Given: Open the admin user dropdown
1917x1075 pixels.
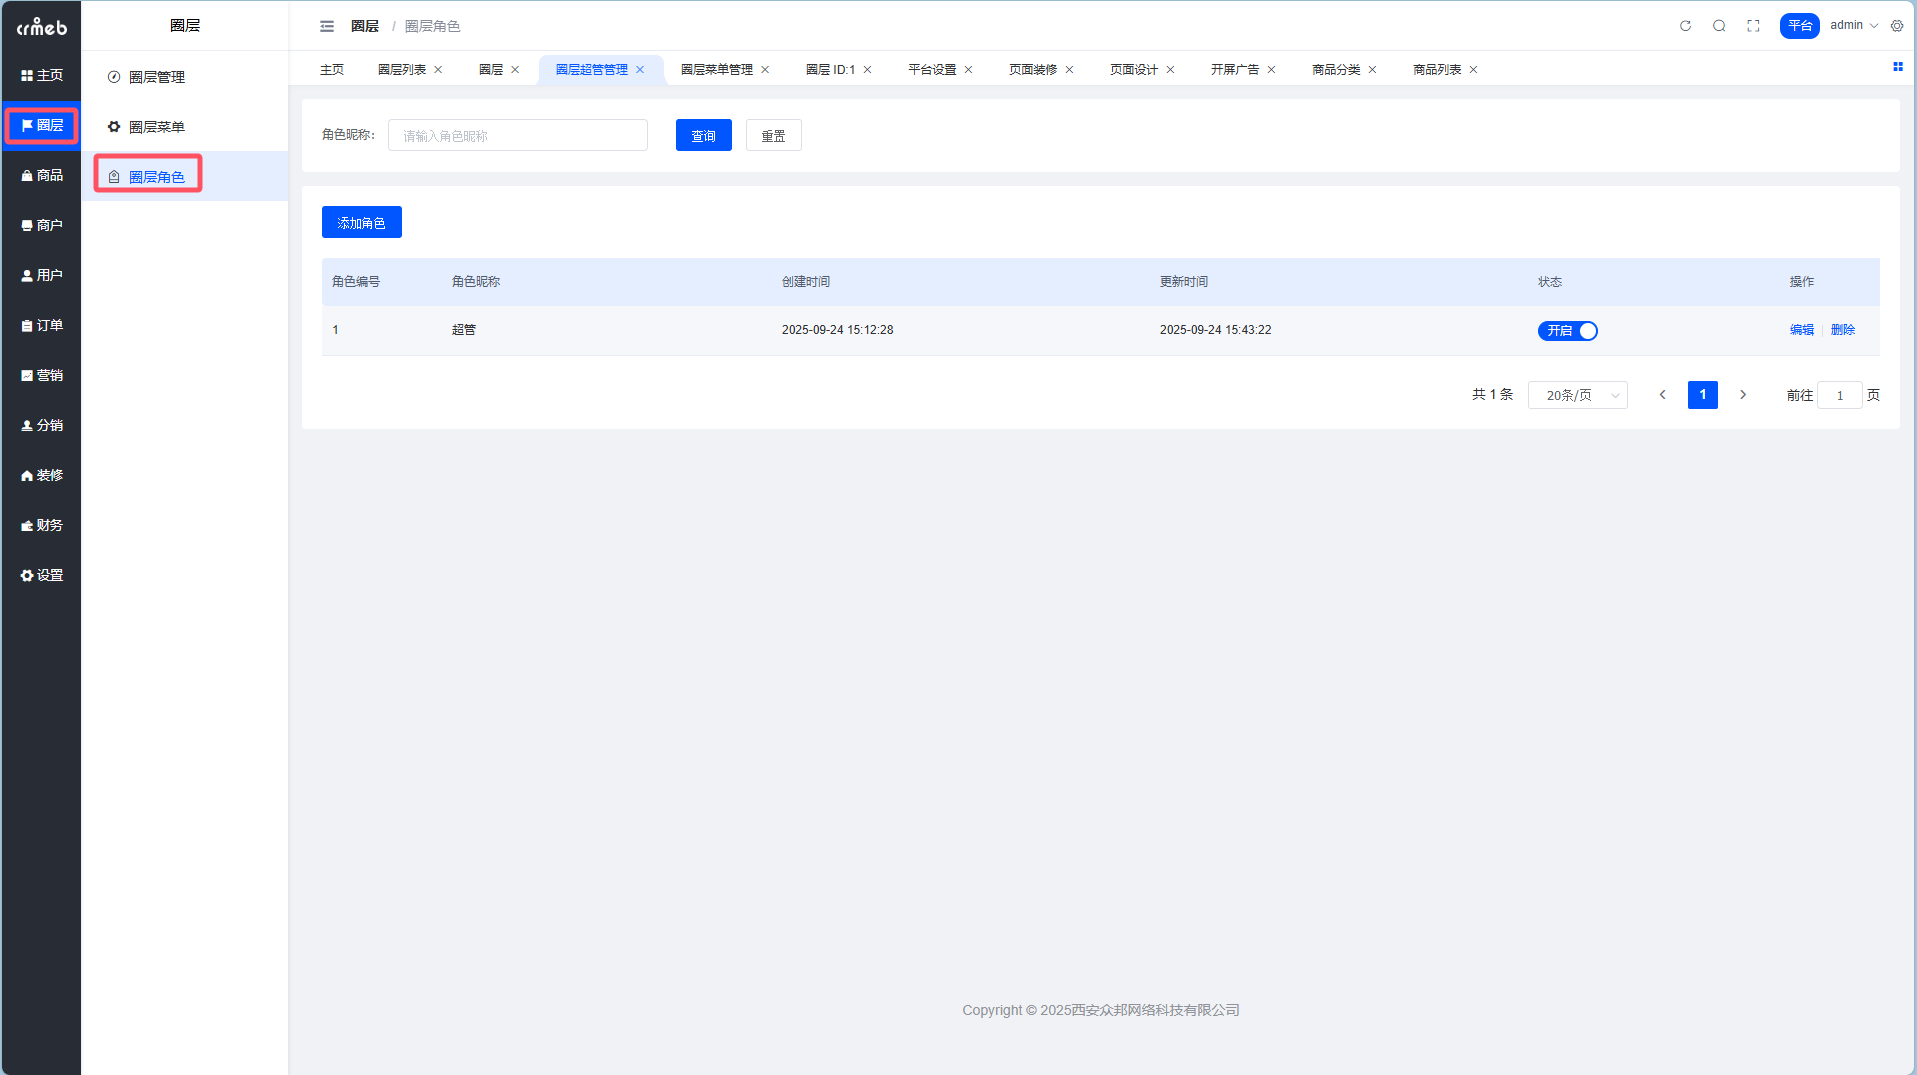Looking at the screenshot, I should coord(1853,26).
